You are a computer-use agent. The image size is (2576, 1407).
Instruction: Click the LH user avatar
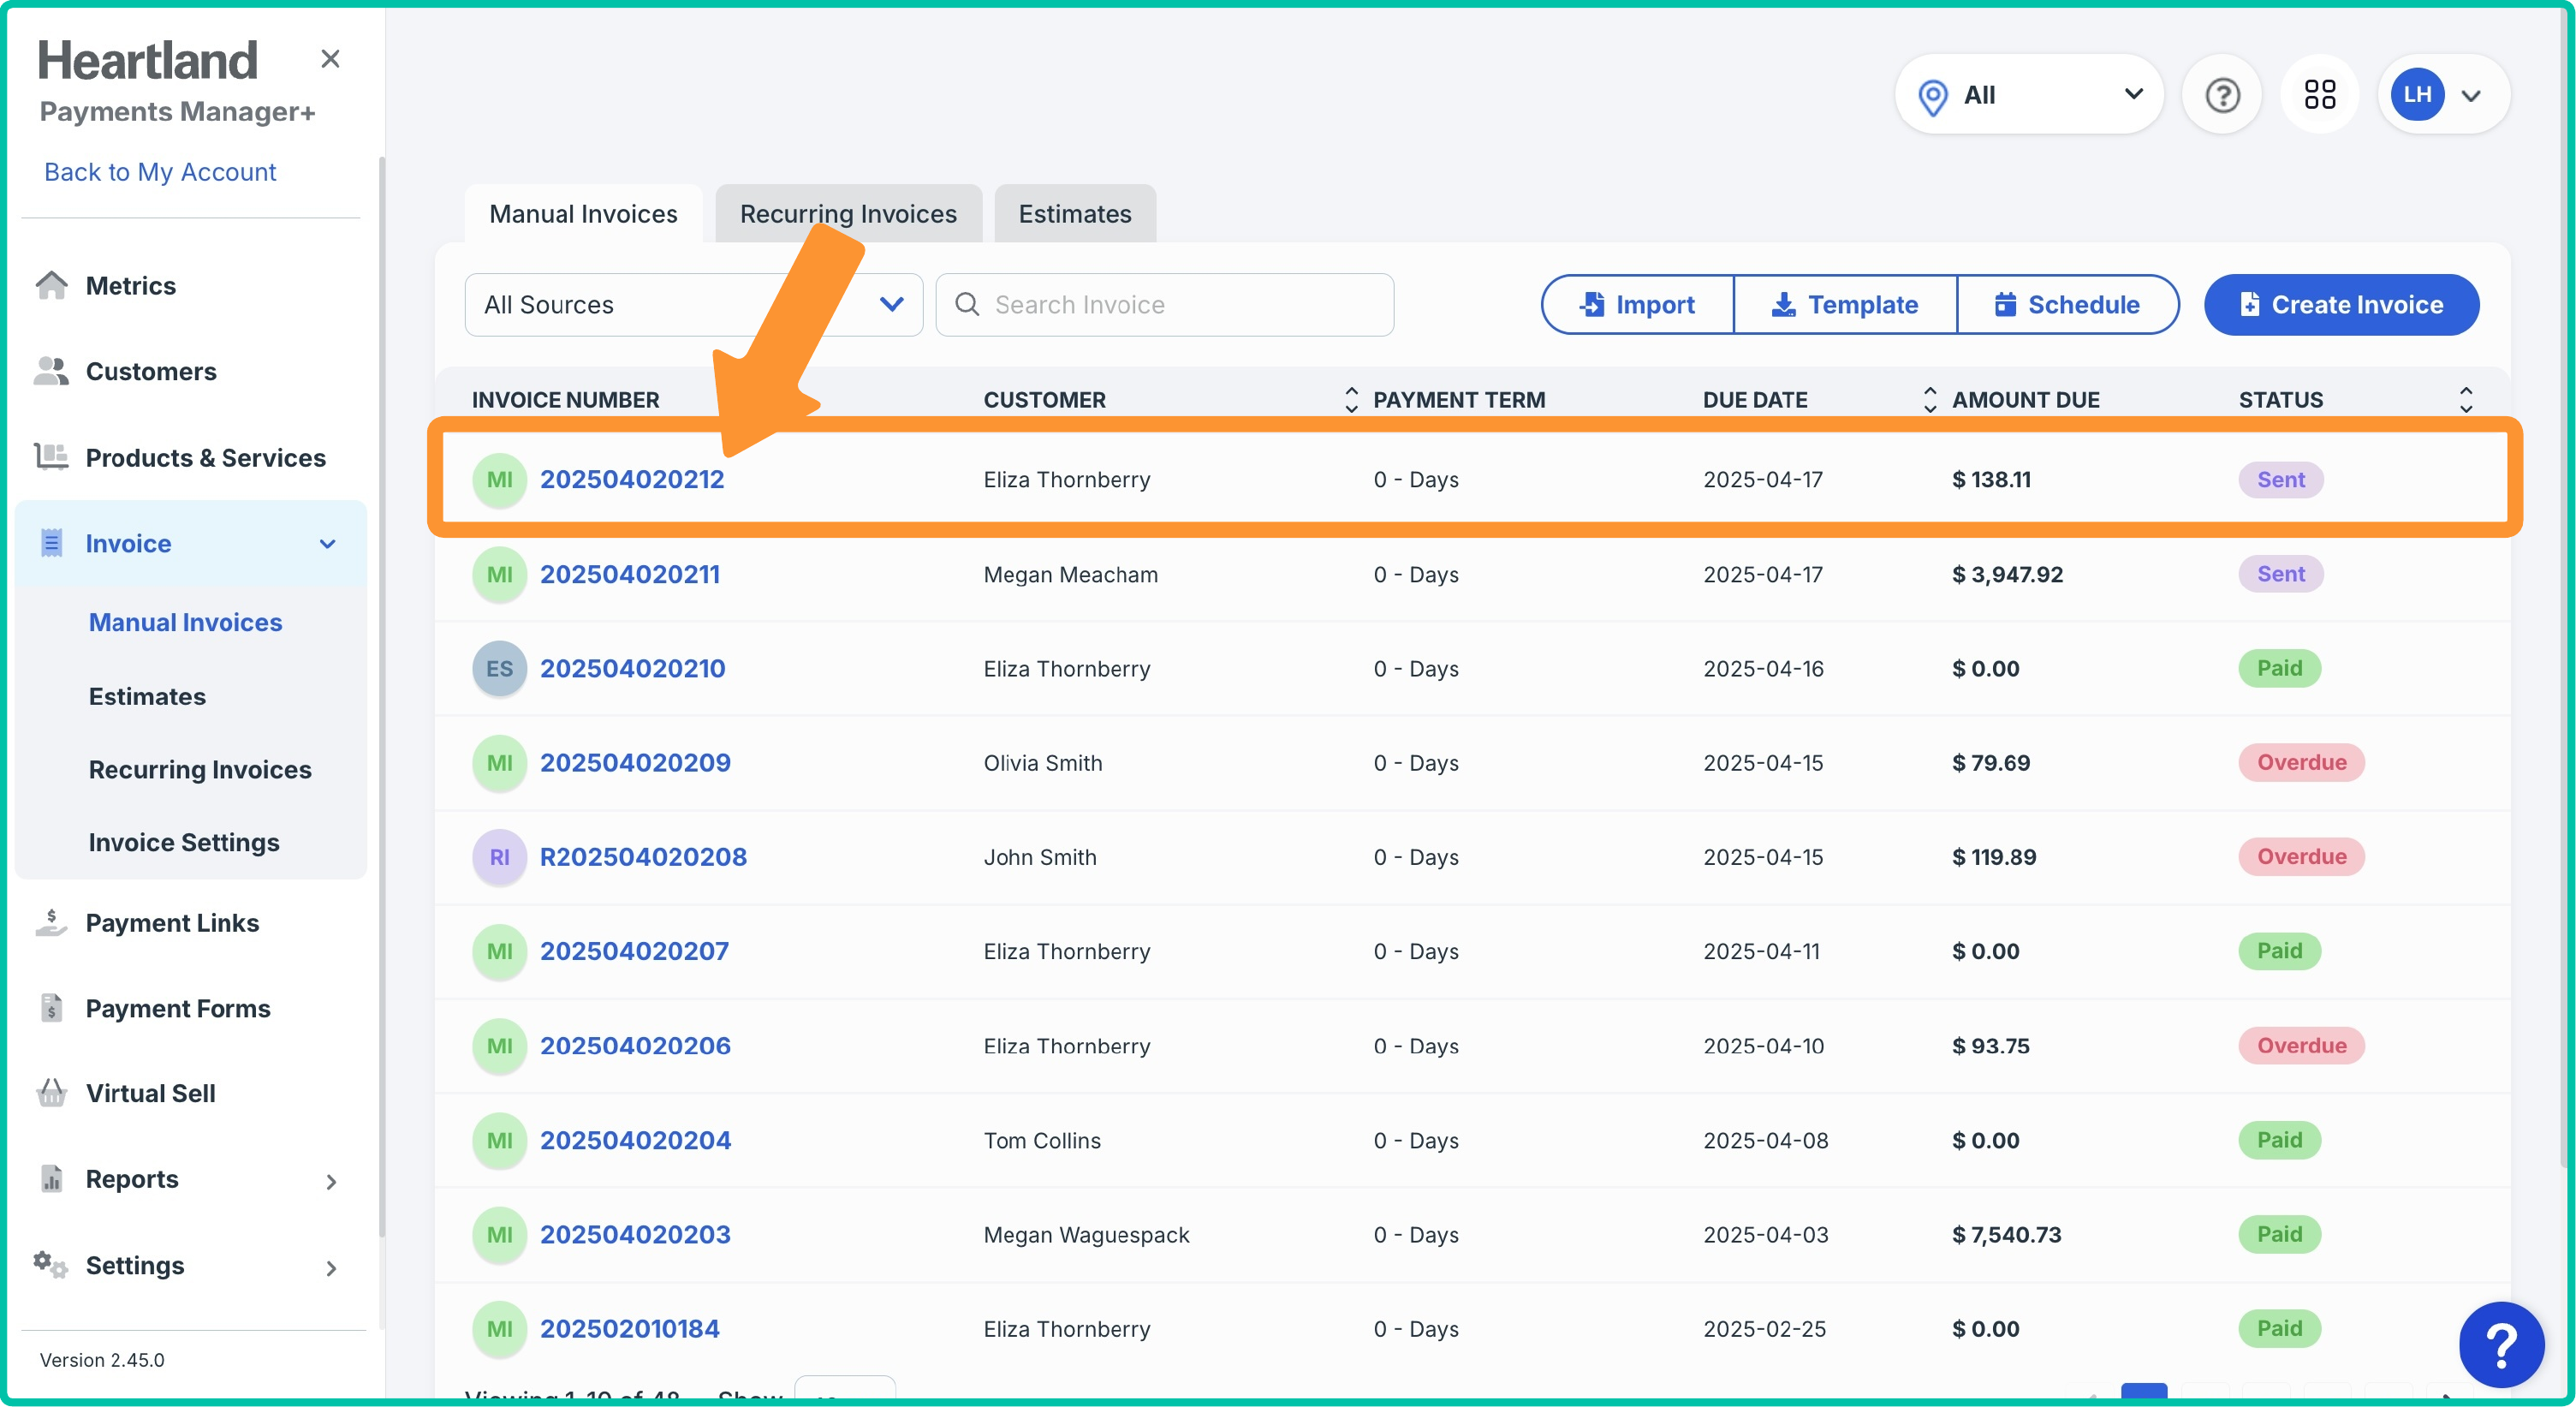[x=2417, y=95]
